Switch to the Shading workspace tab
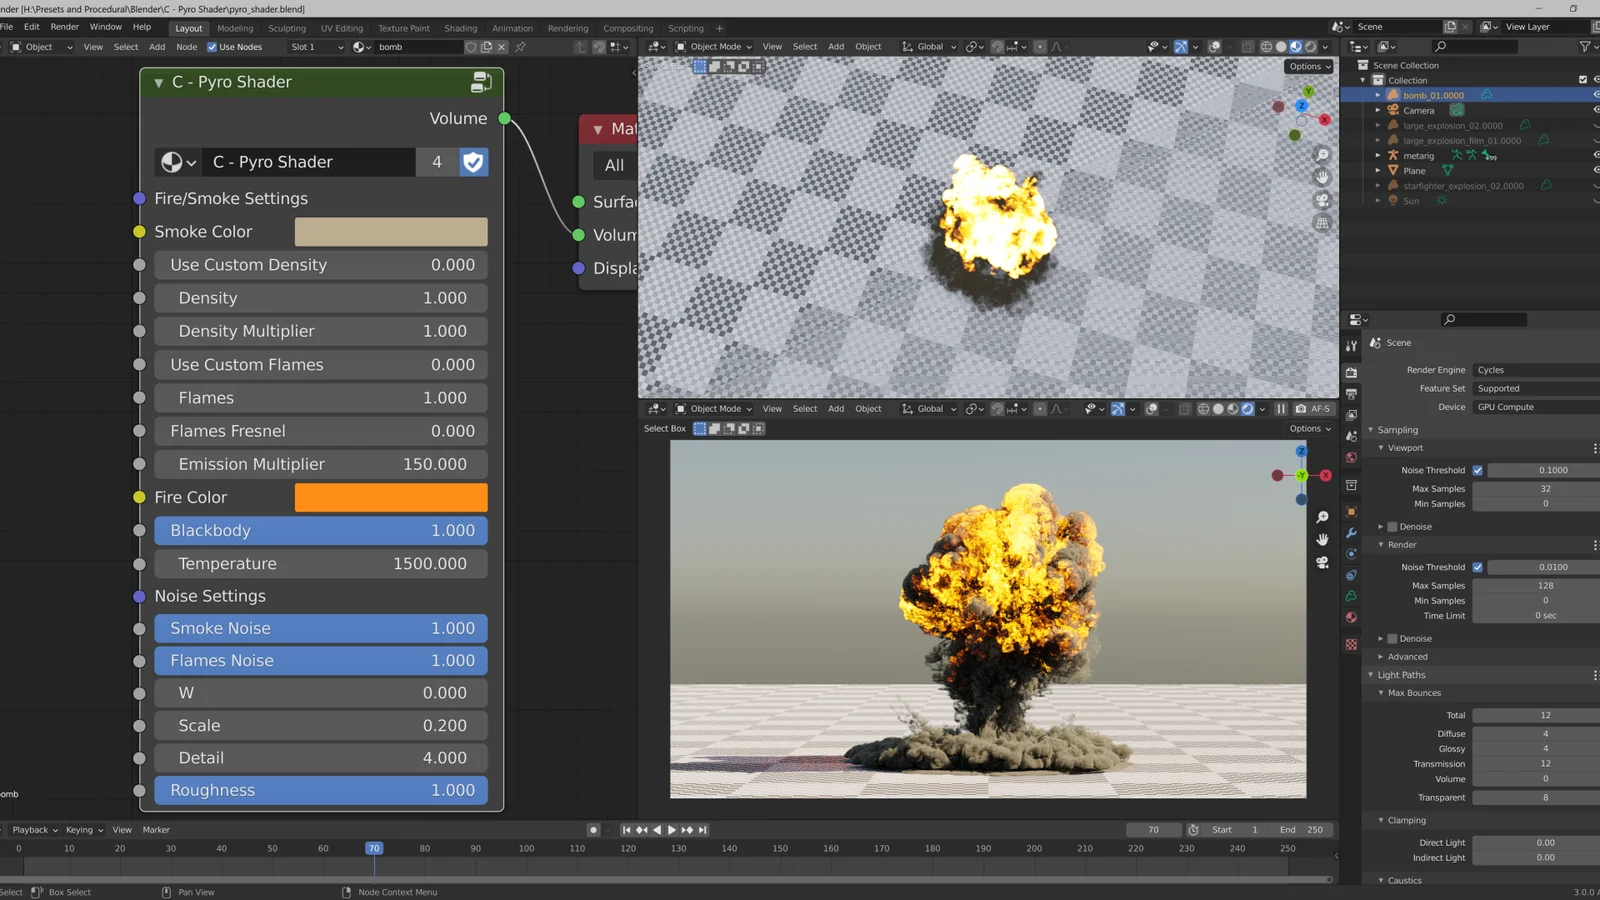The height and width of the screenshot is (900, 1600). 461,28
